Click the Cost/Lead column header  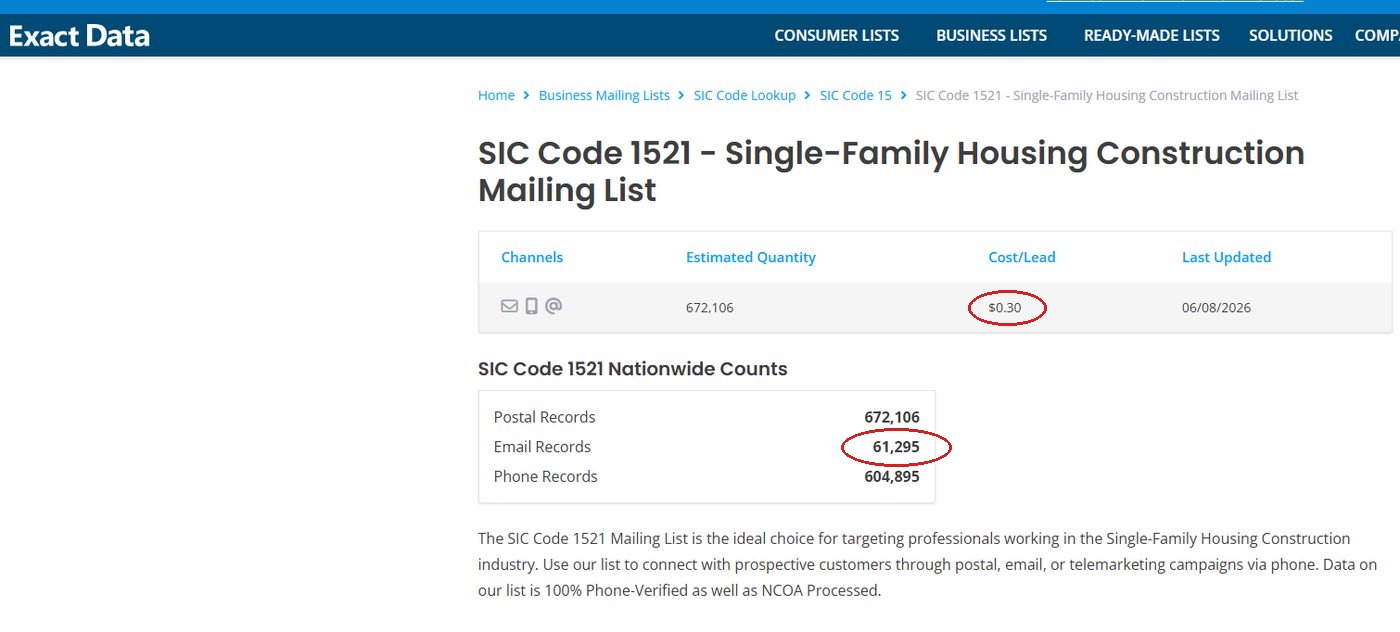pos(1022,257)
